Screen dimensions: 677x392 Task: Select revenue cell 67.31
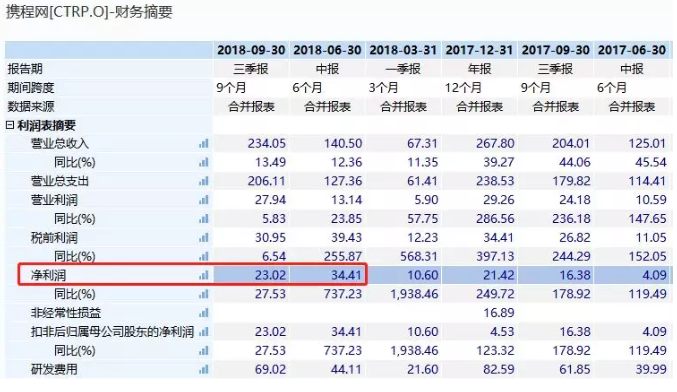[422, 143]
